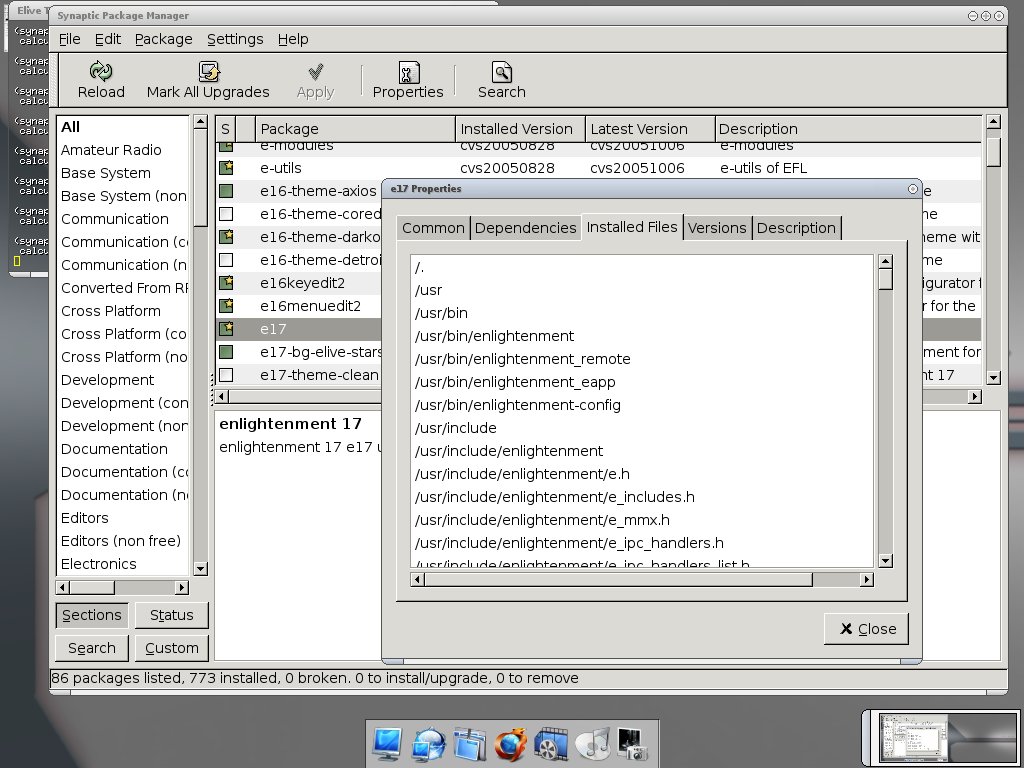Click status box of e-utils package
1024x768 pixels.
tap(226, 168)
